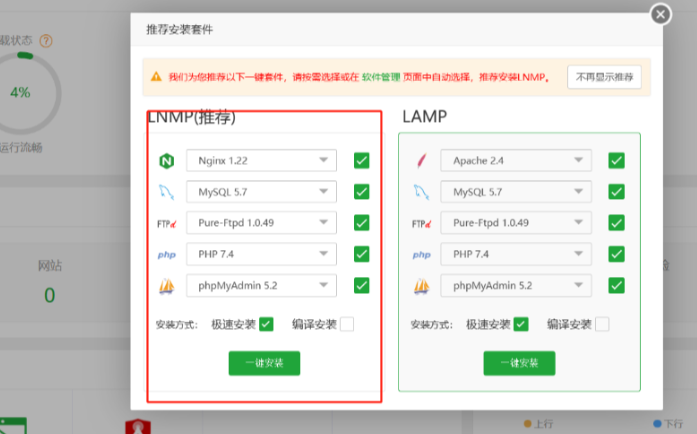Viewport: 697px width, 434px height.
Task: Click the phpMyAdmin sailboat icon in LNMP
Action: [x=167, y=286]
